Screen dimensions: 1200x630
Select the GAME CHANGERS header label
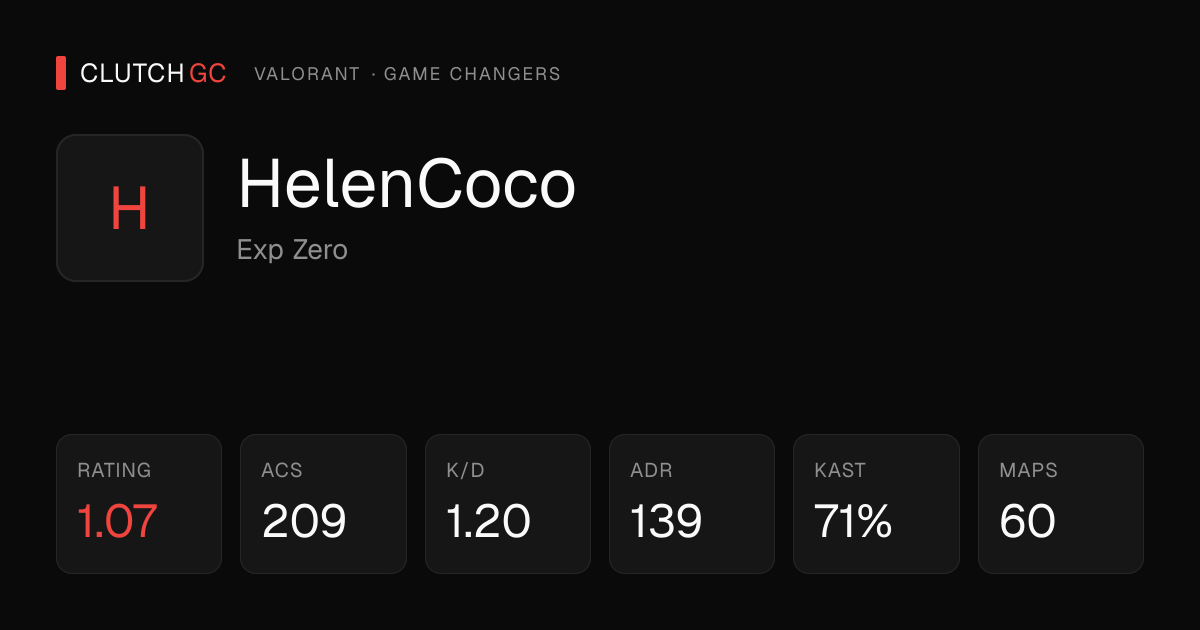point(472,74)
